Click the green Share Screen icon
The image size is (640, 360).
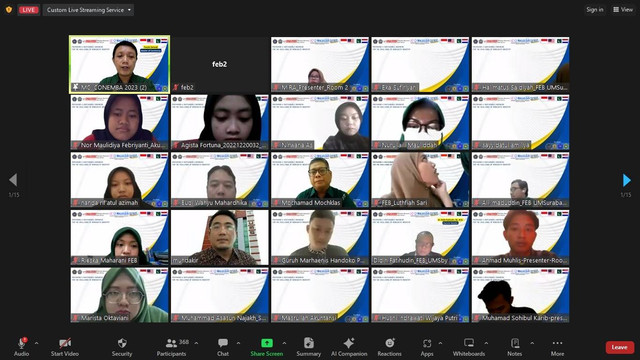coord(267,343)
